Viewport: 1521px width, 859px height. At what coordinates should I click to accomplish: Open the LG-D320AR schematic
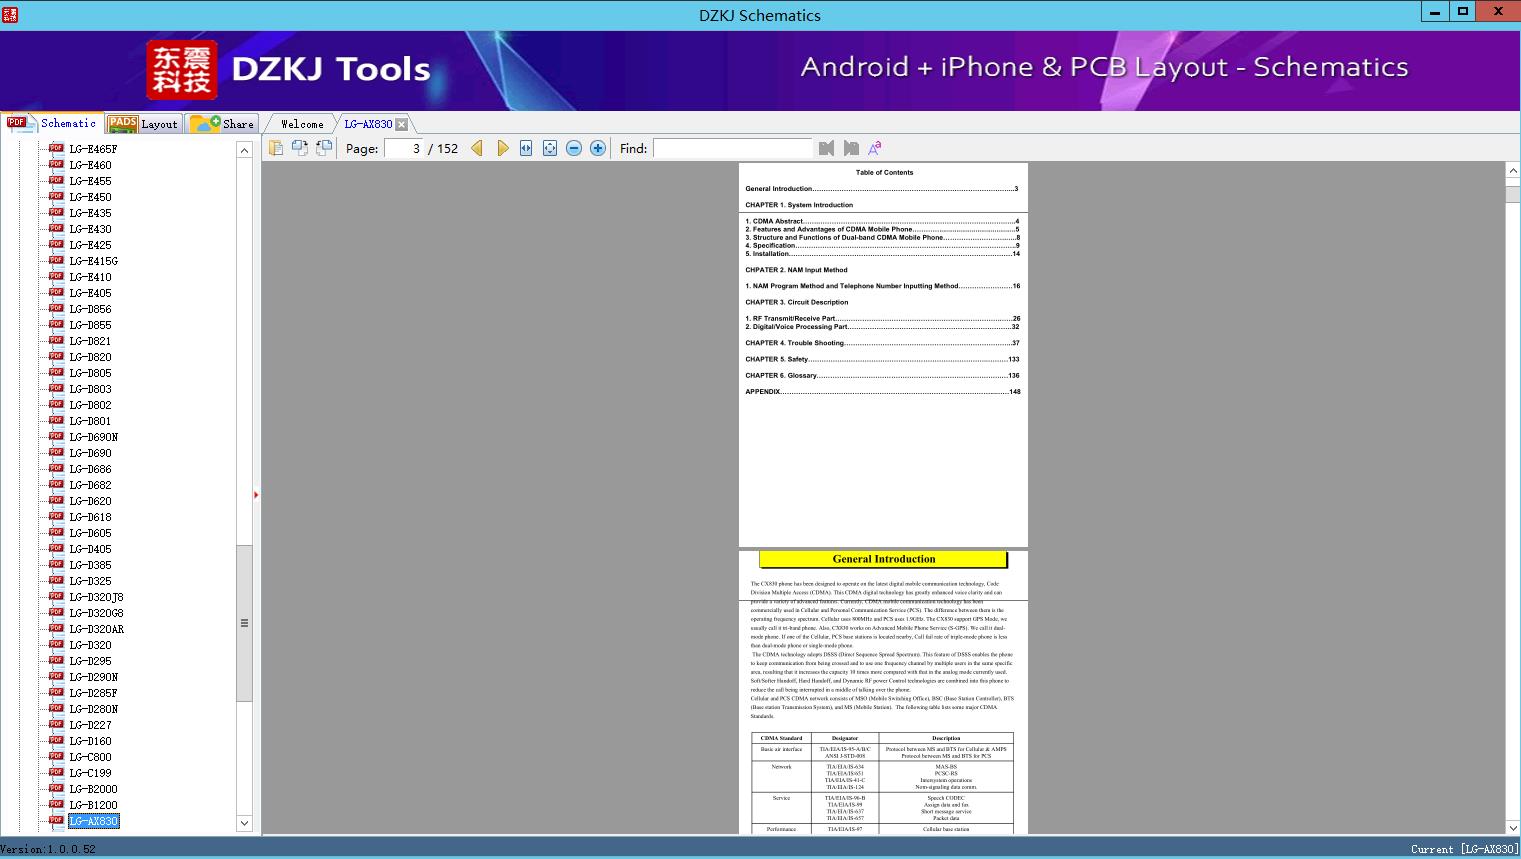[96, 629]
